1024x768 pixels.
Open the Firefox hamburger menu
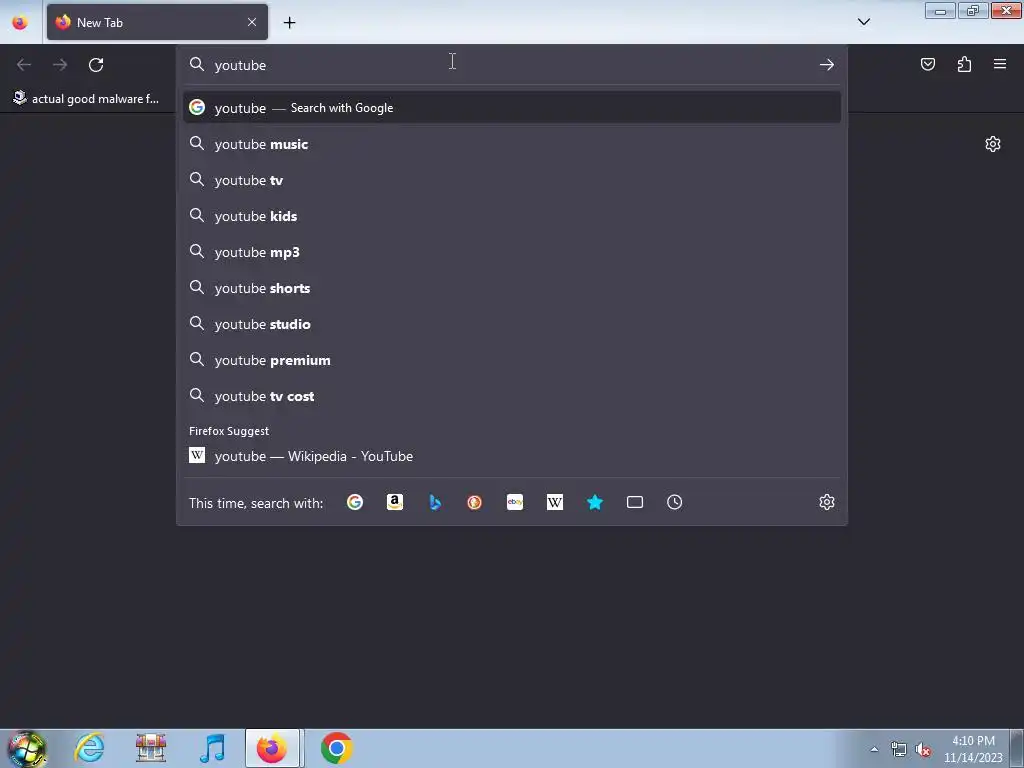coord(1000,64)
